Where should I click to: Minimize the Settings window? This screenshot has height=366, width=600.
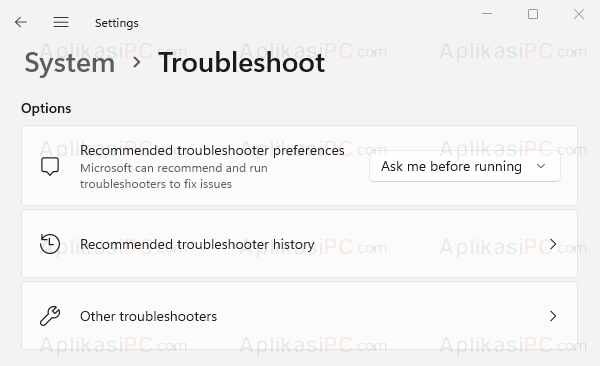487,14
